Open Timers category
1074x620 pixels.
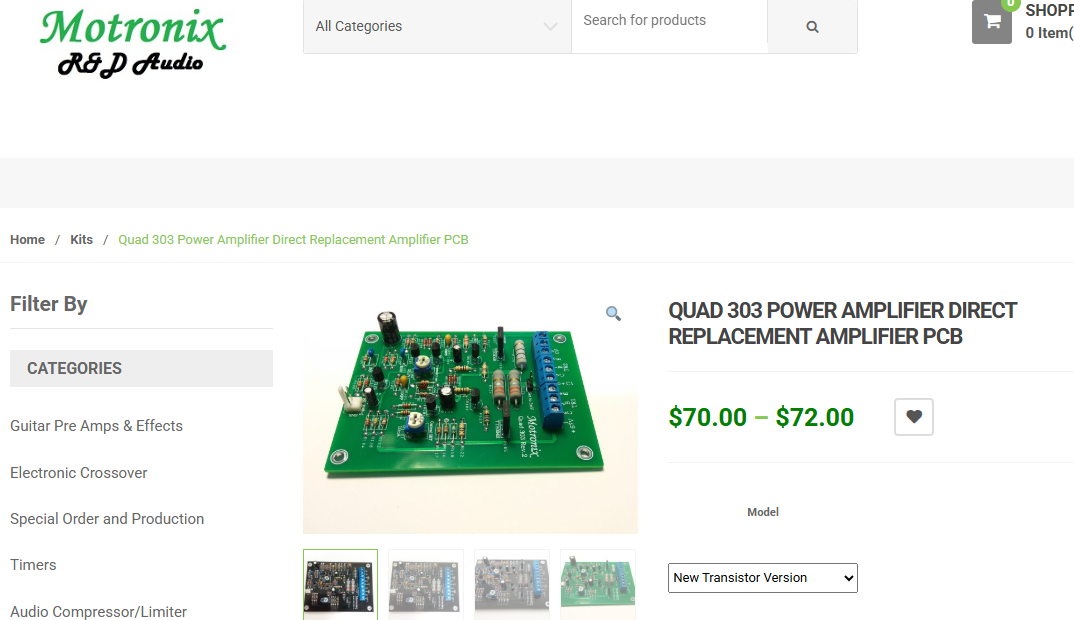tap(33, 565)
